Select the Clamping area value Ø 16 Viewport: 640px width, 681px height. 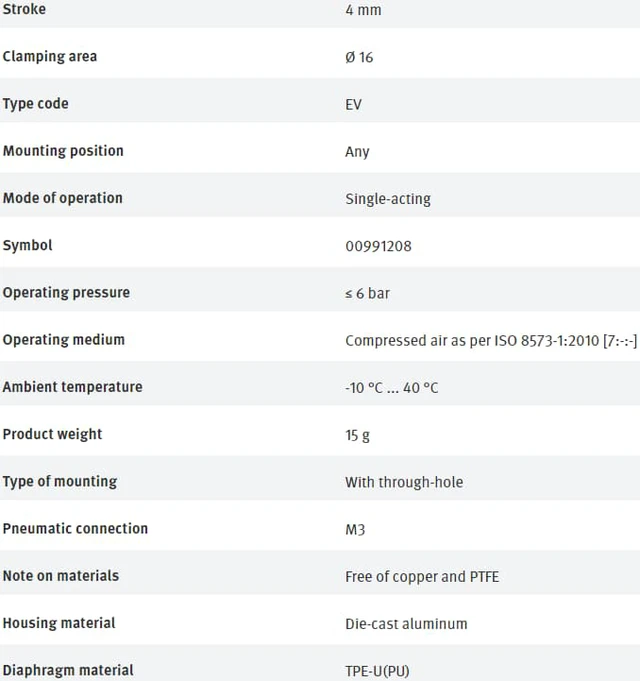click(359, 57)
